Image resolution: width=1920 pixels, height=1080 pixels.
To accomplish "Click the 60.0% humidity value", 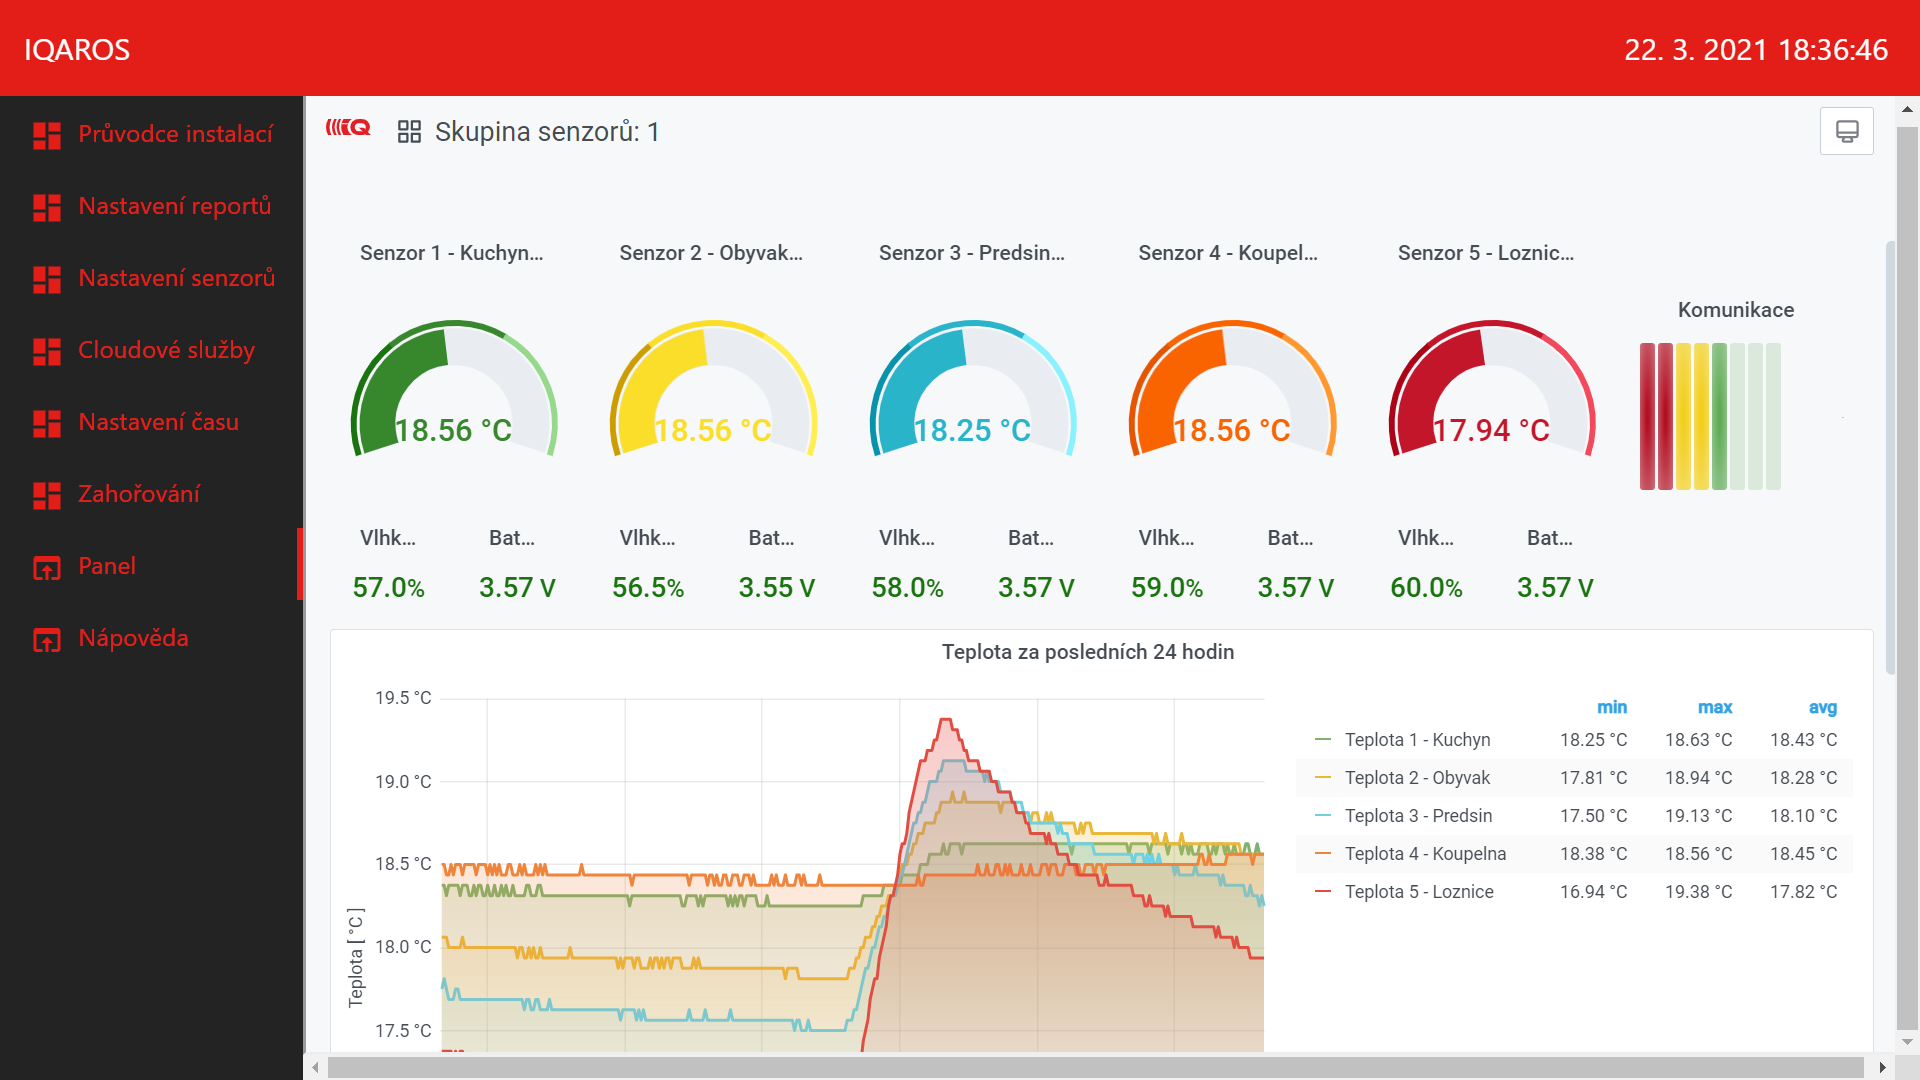I will tap(1426, 588).
